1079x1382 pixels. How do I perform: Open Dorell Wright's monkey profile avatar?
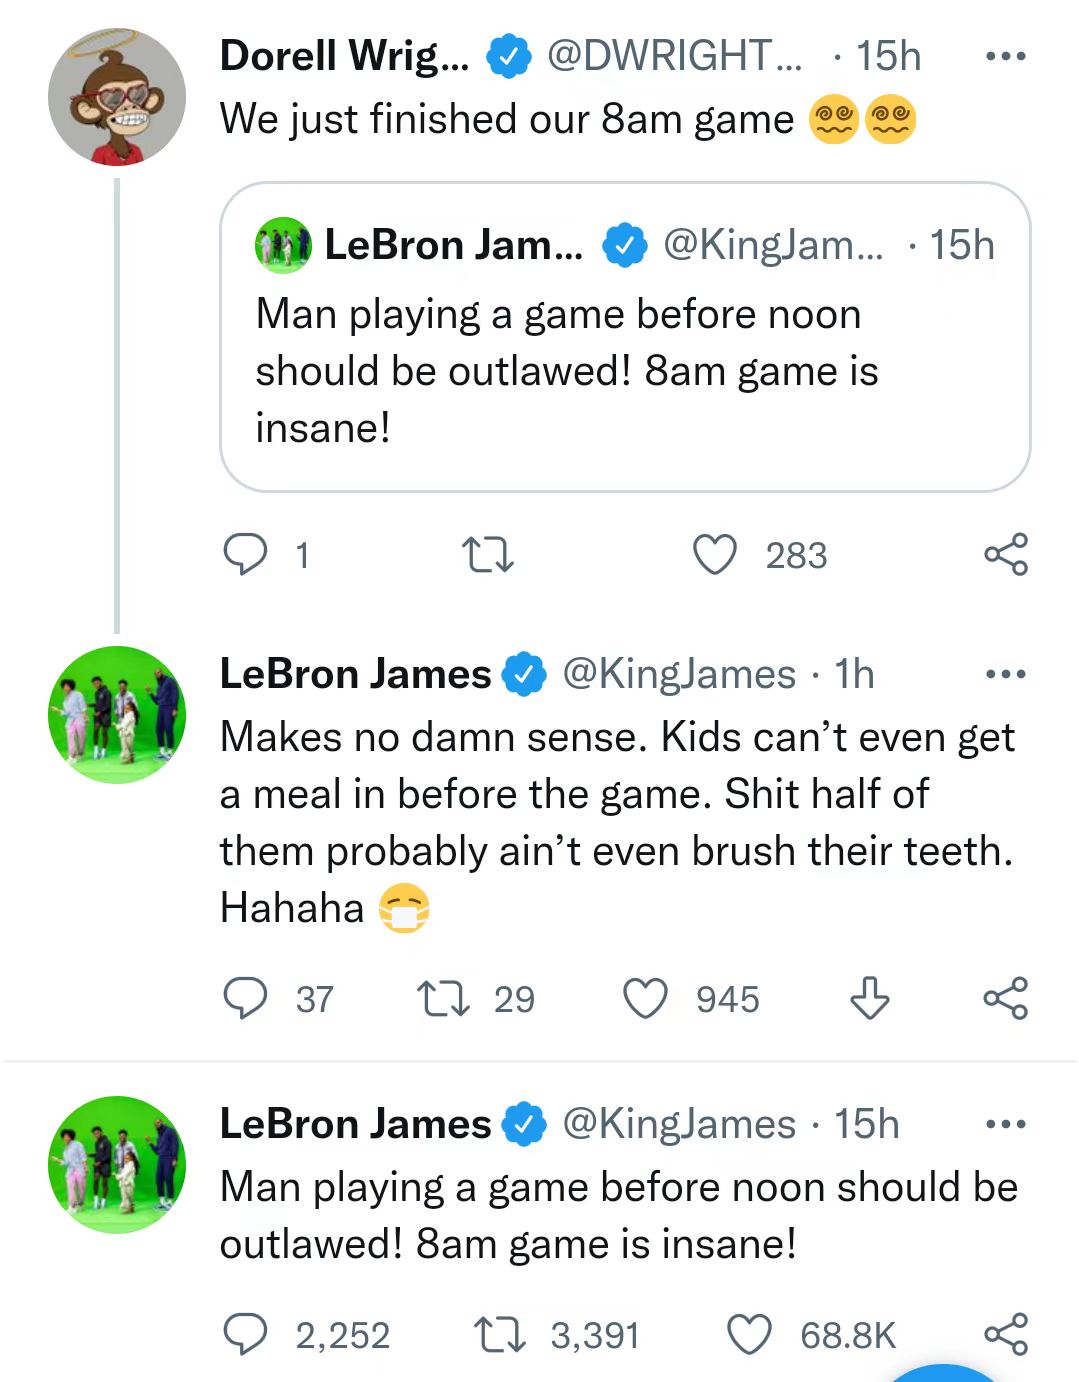coord(117,97)
